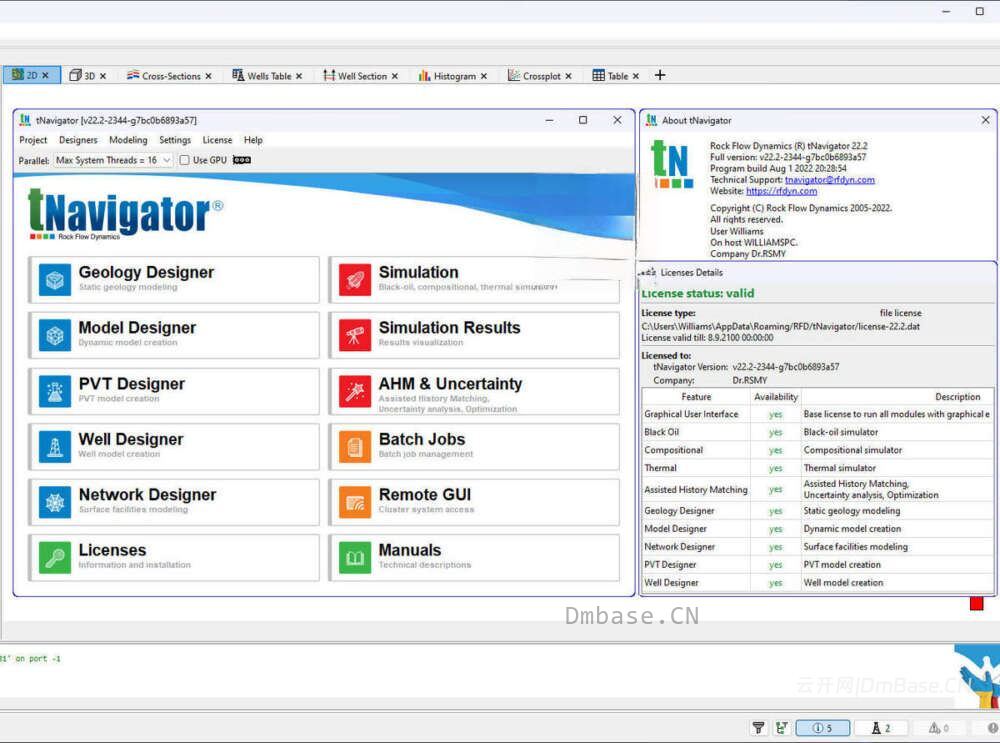Image resolution: width=1000 pixels, height=743 pixels.
Task: Open the Licenses key icon
Action: tap(55, 557)
